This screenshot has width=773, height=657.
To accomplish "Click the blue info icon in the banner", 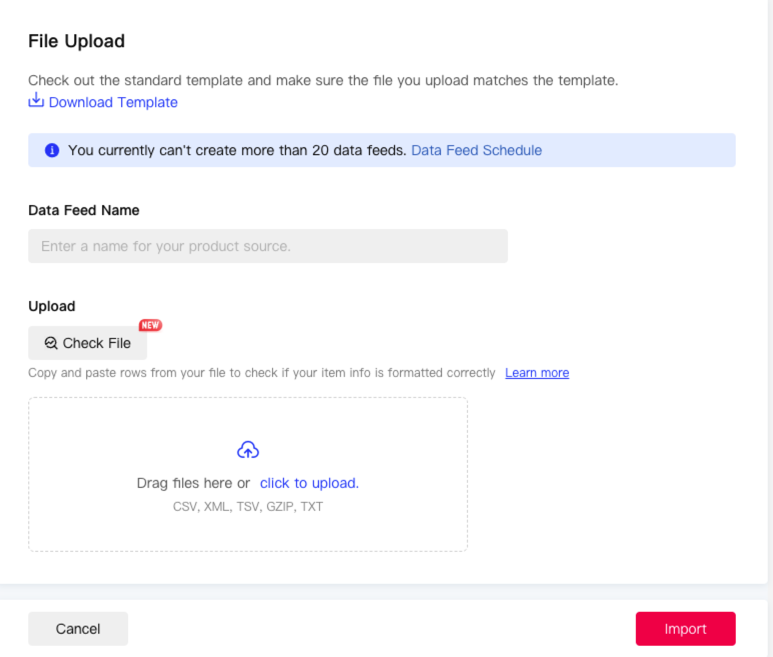I will 52,150.
